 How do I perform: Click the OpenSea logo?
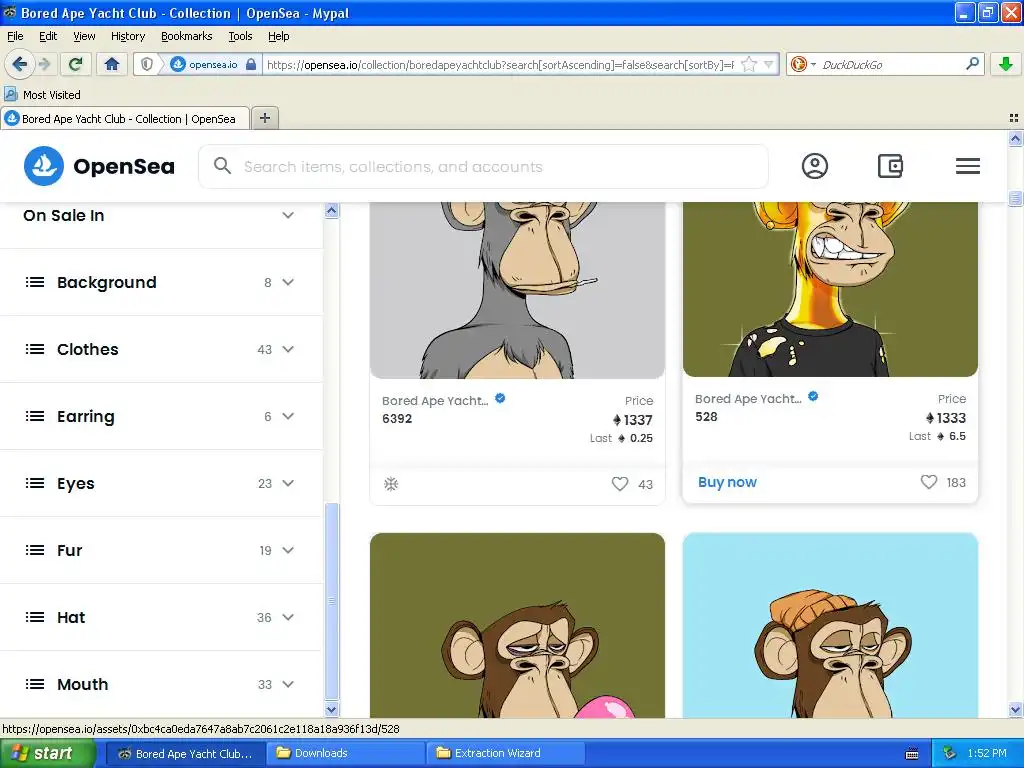click(x=99, y=166)
